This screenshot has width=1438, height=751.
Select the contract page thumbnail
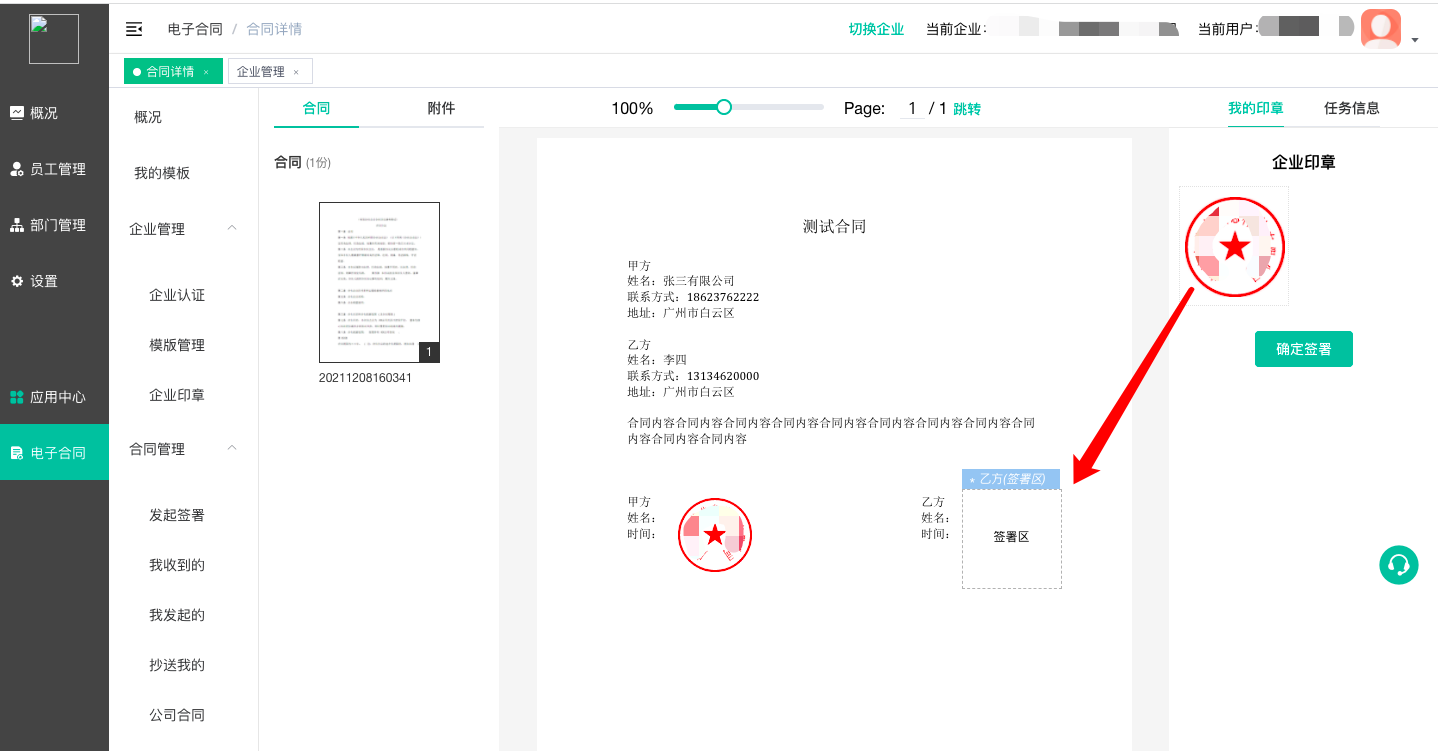(379, 282)
